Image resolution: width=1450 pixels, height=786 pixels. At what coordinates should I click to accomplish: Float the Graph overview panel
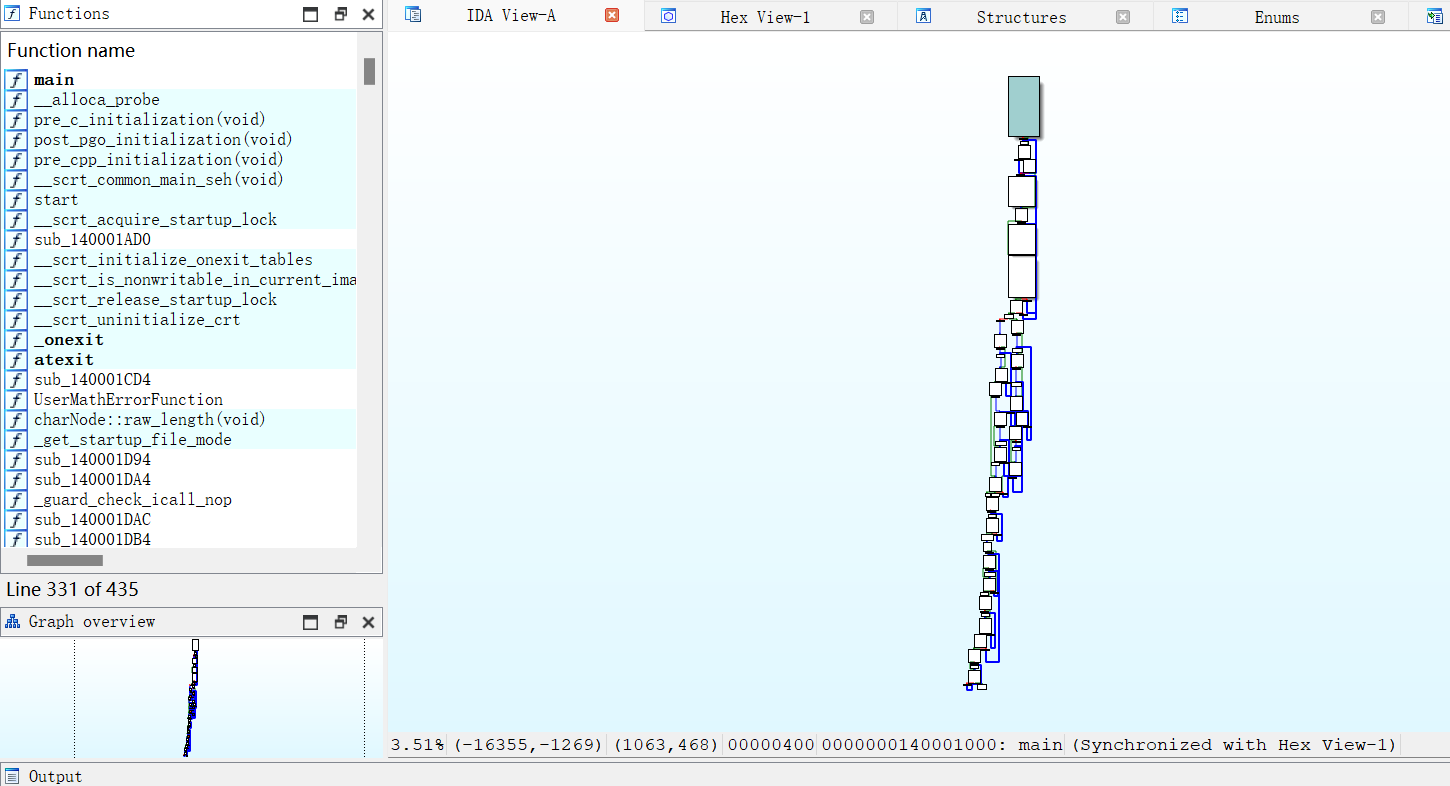coord(340,622)
